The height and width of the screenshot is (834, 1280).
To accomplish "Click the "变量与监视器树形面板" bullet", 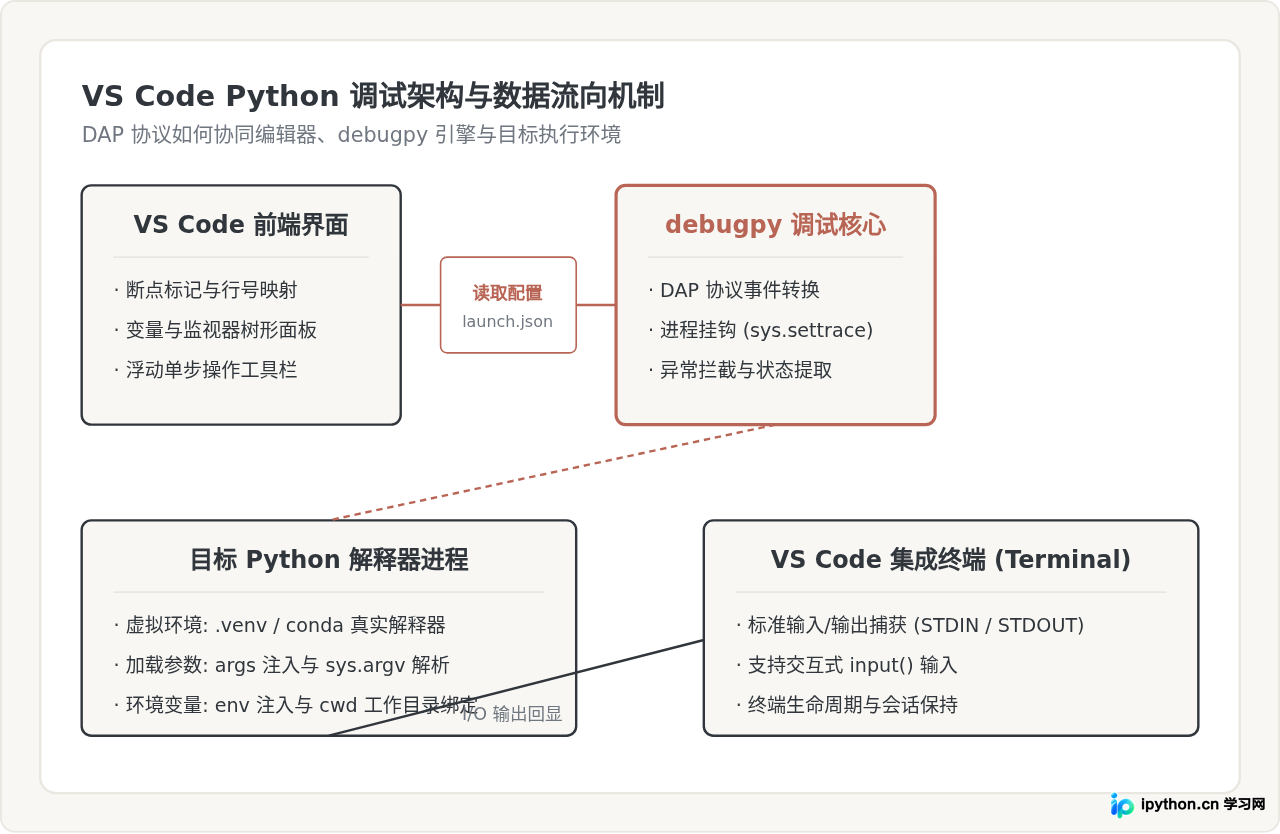I will tap(215, 330).
